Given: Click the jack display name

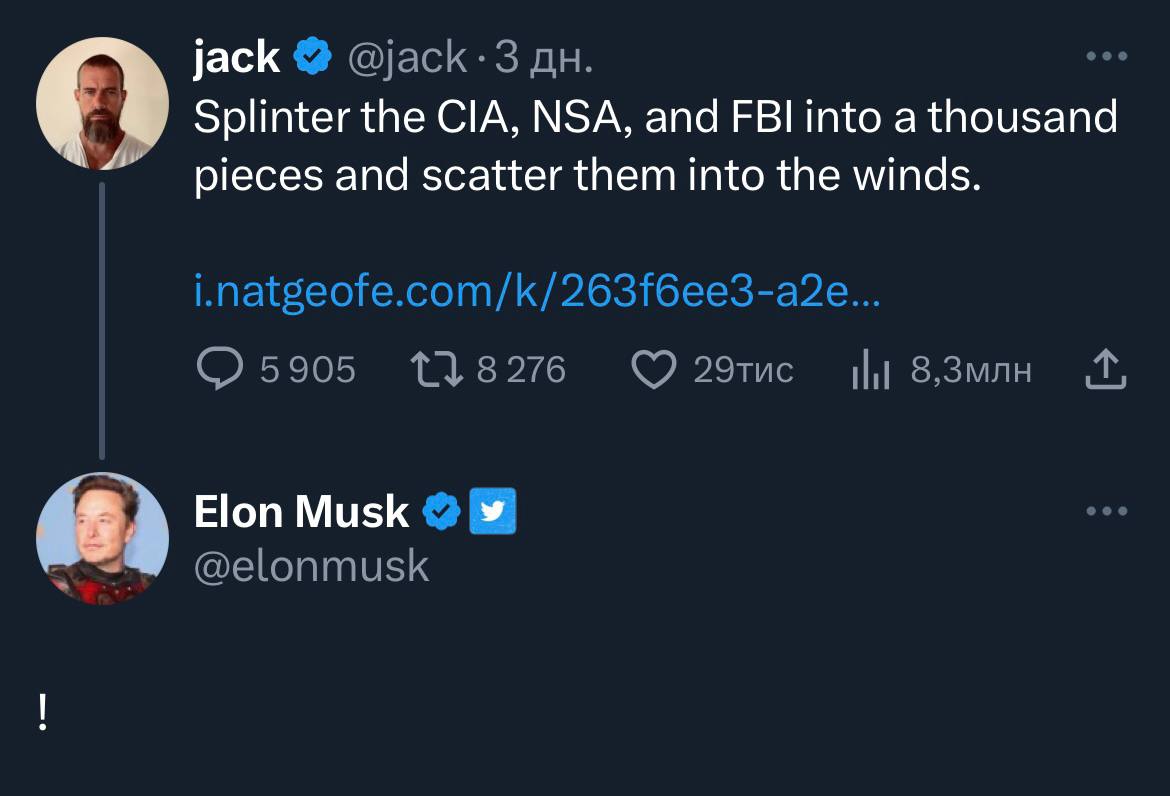Looking at the screenshot, I should pyautogui.click(x=236, y=57).
